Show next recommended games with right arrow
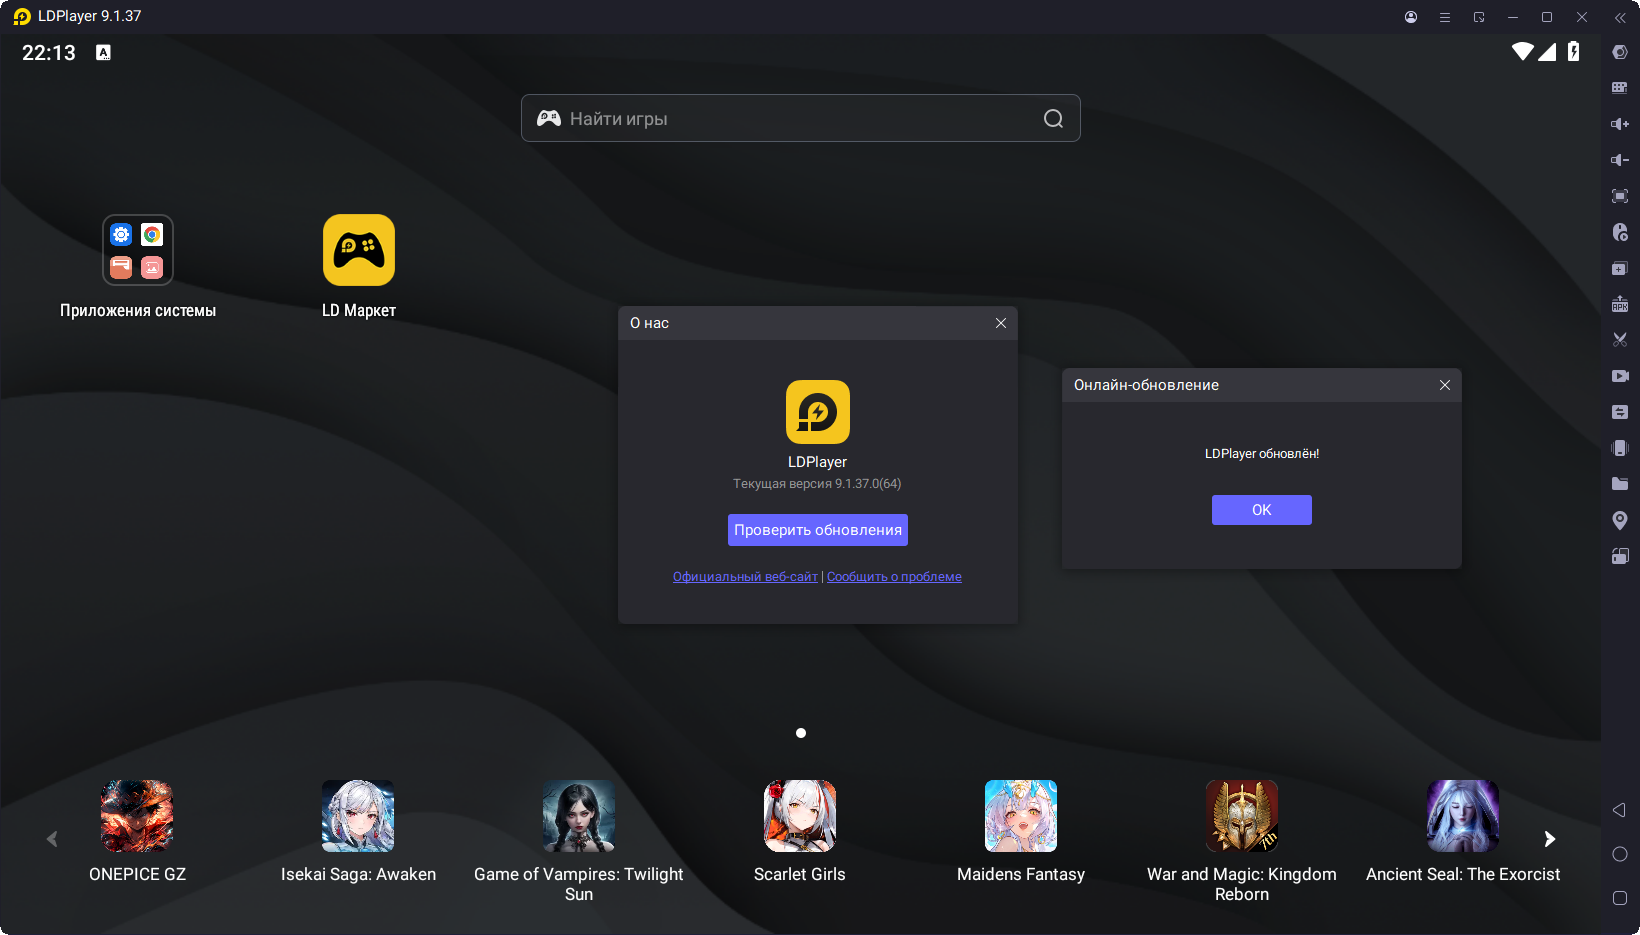This screenshot has height=935, width=1640. pyautogui.click(x=1550, y=839)
